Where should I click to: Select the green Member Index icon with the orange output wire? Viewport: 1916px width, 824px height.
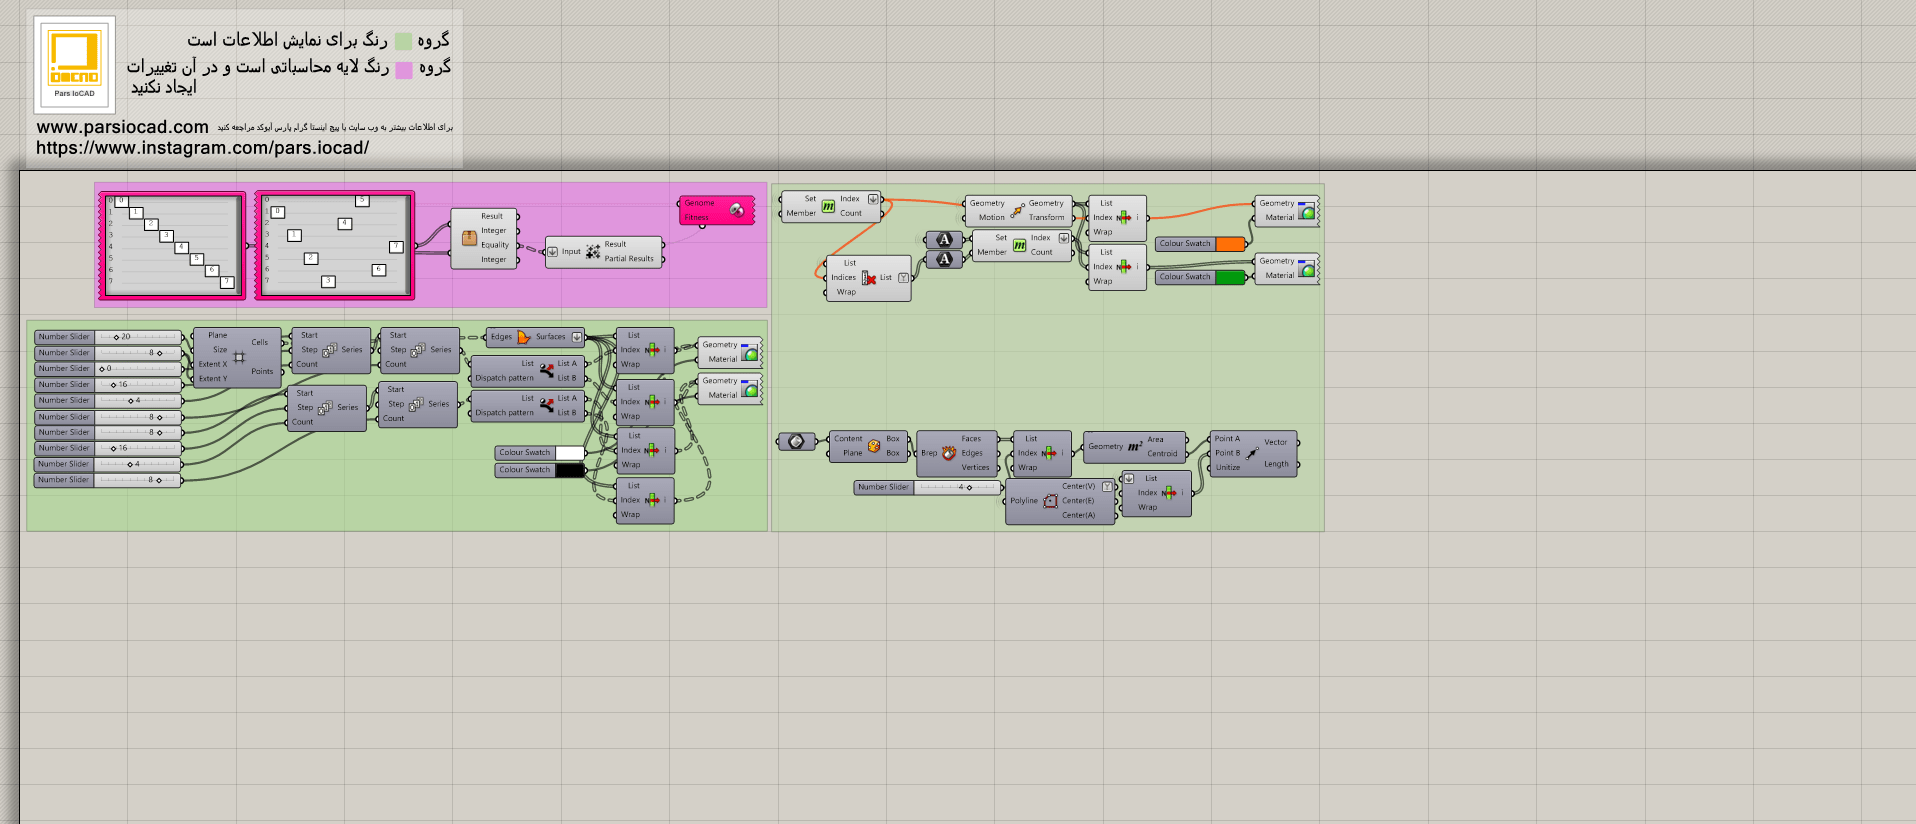point(828,206)
